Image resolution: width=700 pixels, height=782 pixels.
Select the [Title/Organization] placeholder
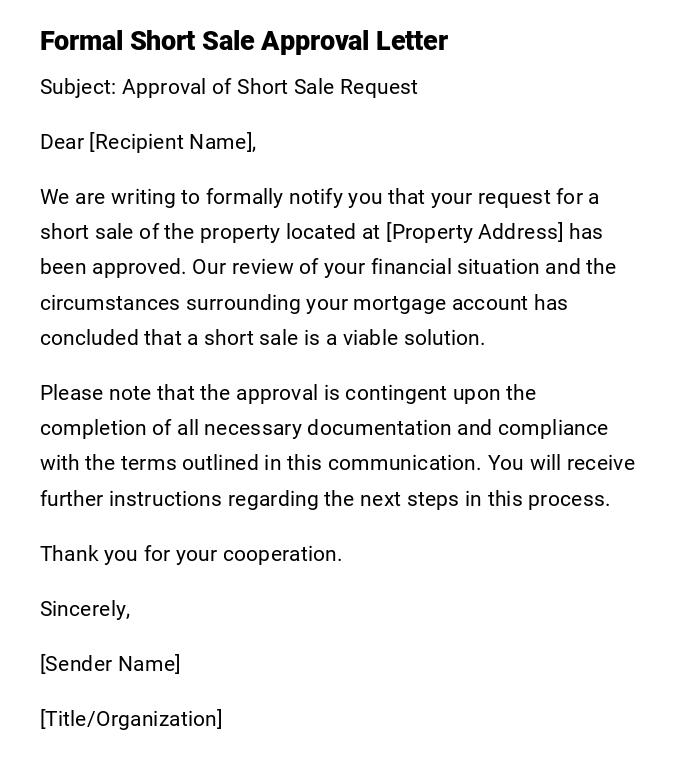click(131, 719)
